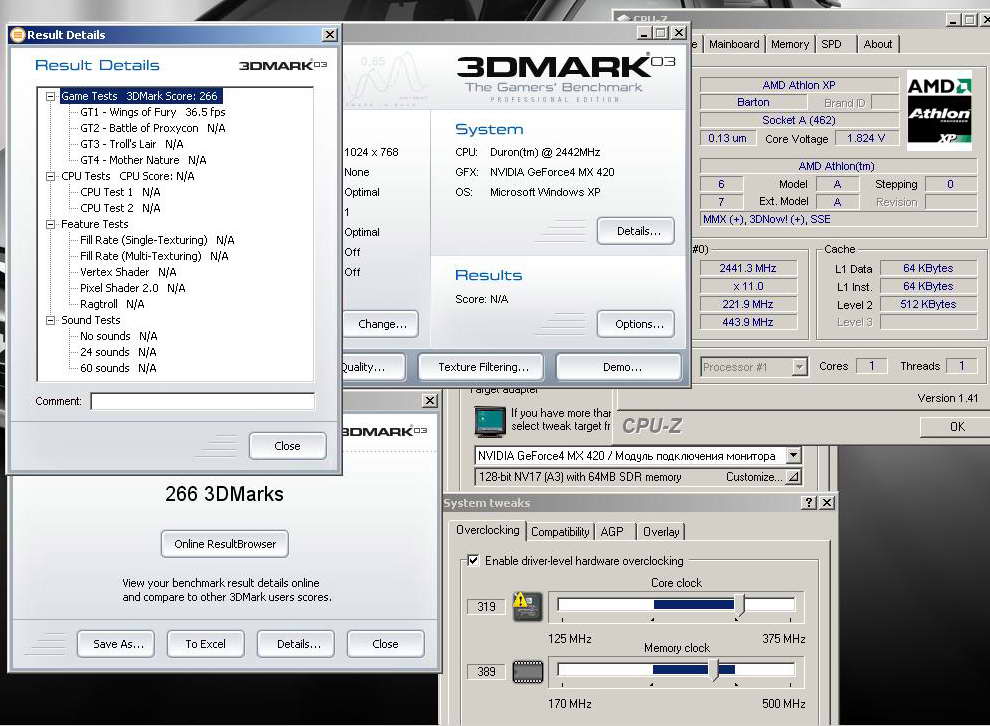
Task: Click the monitor icon in target adapter section
Action: (490, 422)
